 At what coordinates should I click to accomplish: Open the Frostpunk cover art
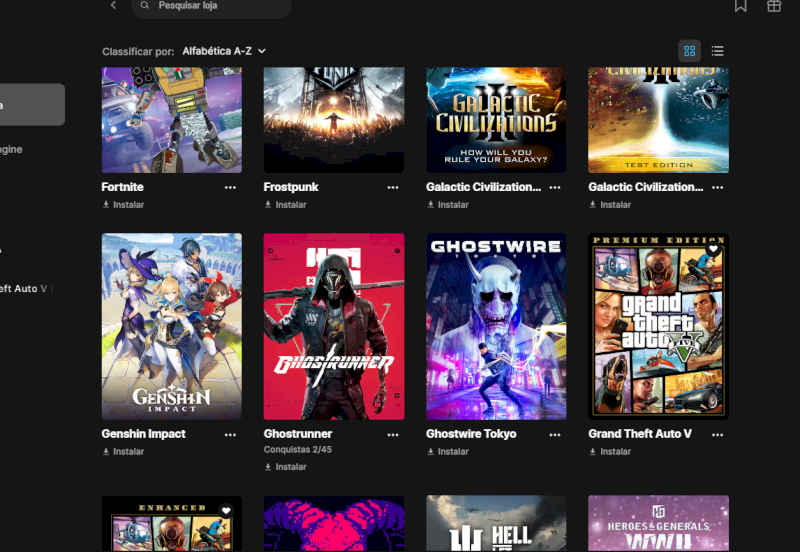[x=334, y=120]
